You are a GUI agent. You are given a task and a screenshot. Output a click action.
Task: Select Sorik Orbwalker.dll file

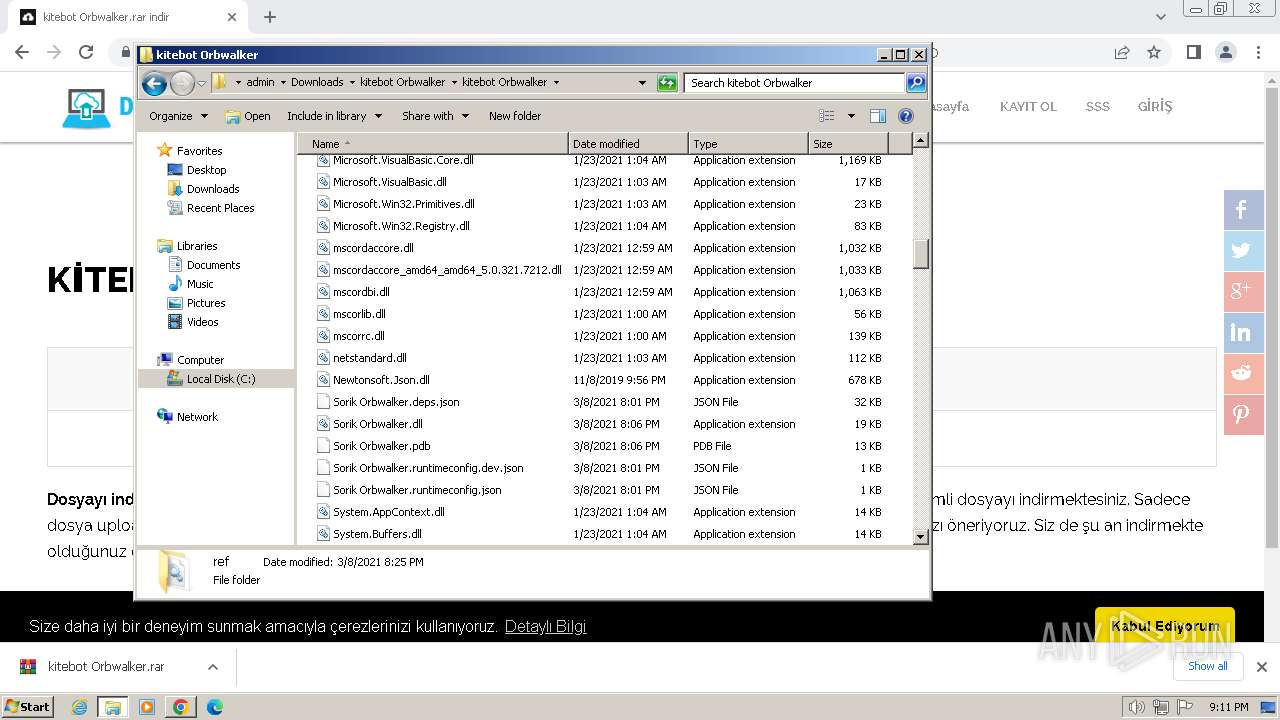[x=377, y=424]
